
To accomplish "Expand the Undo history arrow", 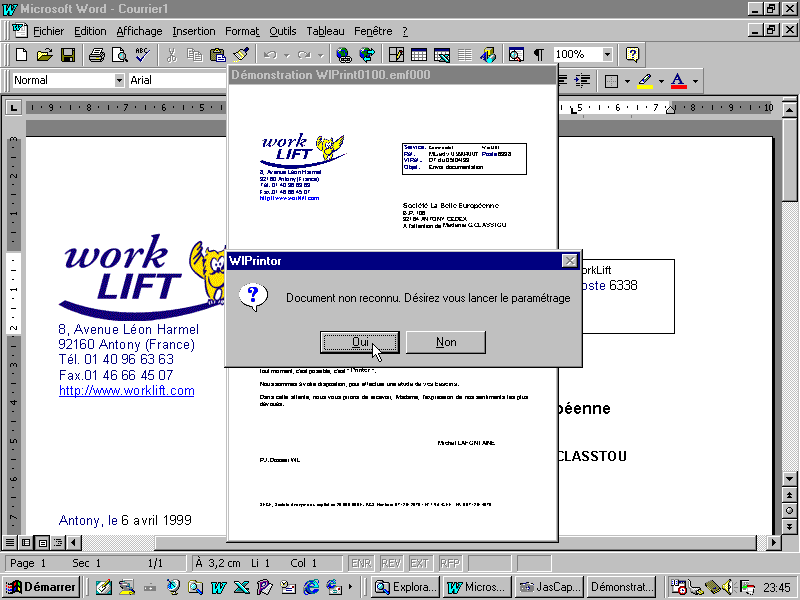I will point(287,55).
